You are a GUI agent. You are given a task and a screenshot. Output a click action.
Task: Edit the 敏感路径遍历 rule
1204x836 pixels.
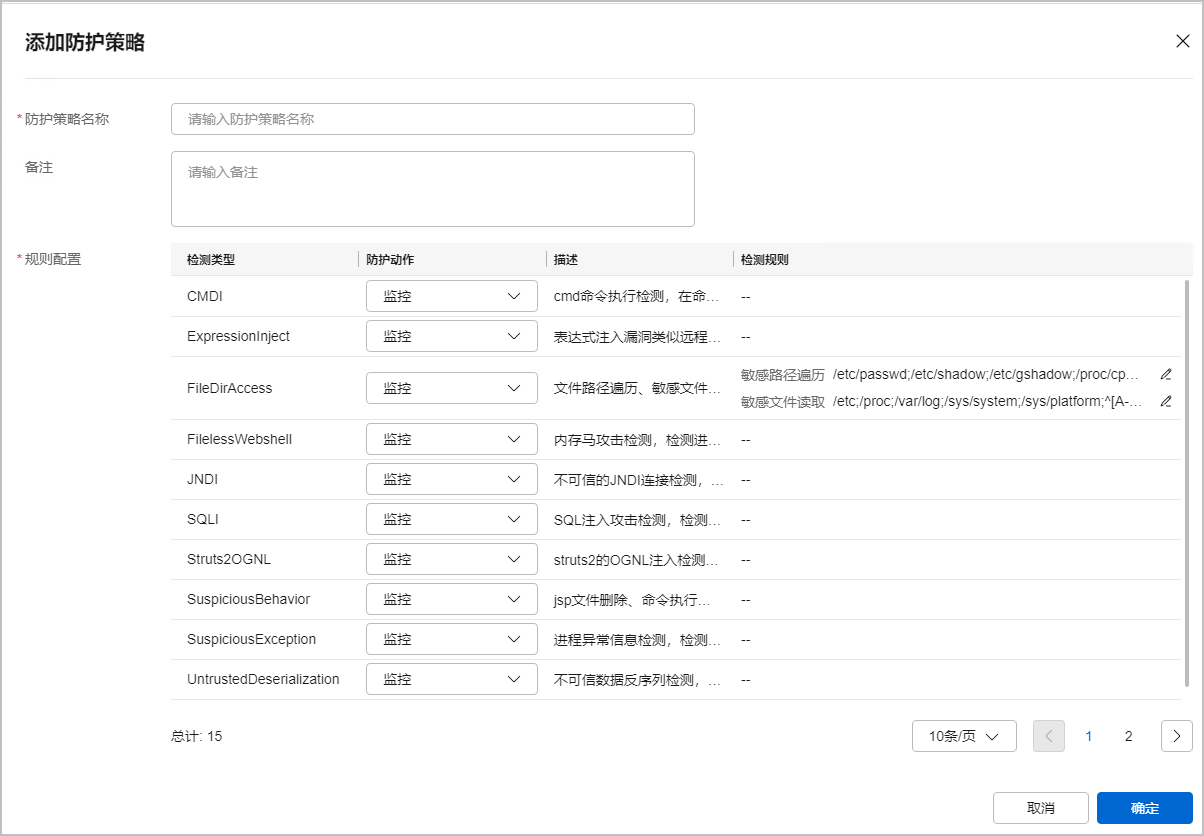tap(1165, 375)
